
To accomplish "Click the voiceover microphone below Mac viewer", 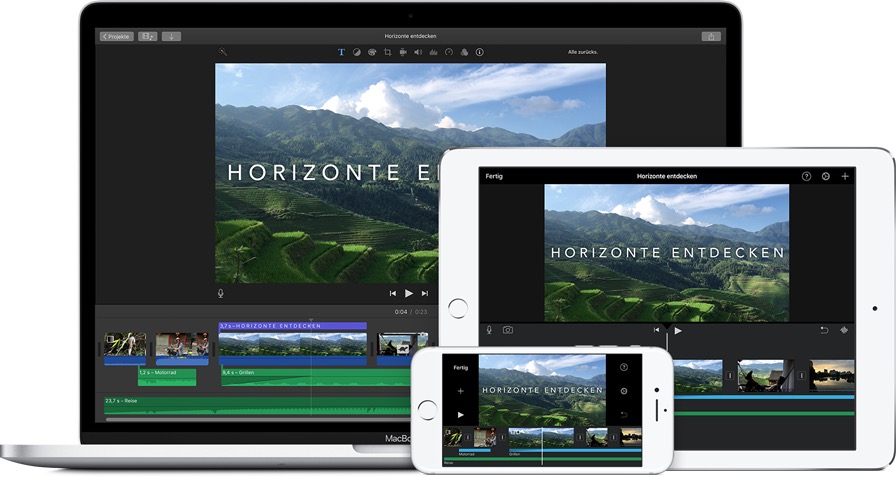I will coord(221,294).
